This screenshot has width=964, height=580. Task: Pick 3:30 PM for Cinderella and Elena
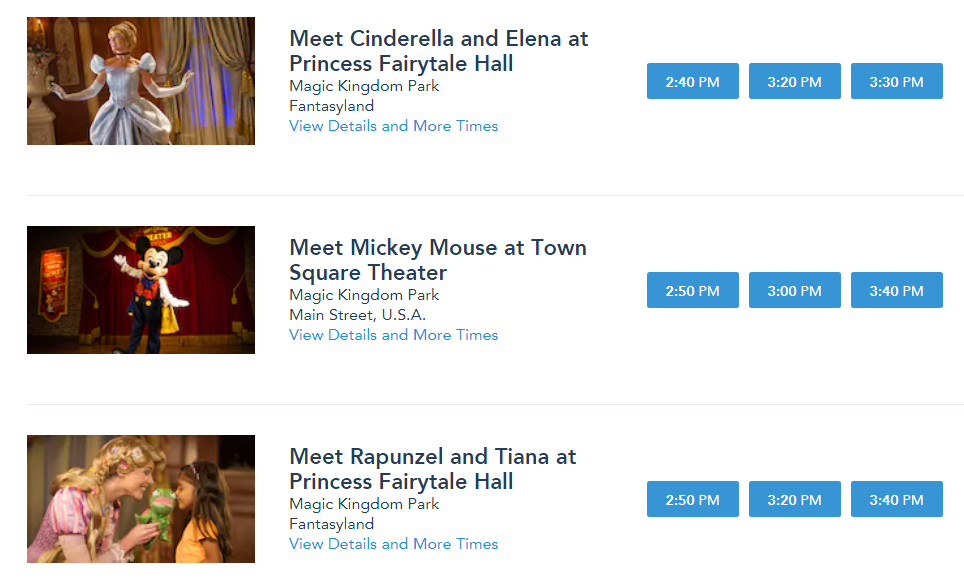[x=897, y=81]
